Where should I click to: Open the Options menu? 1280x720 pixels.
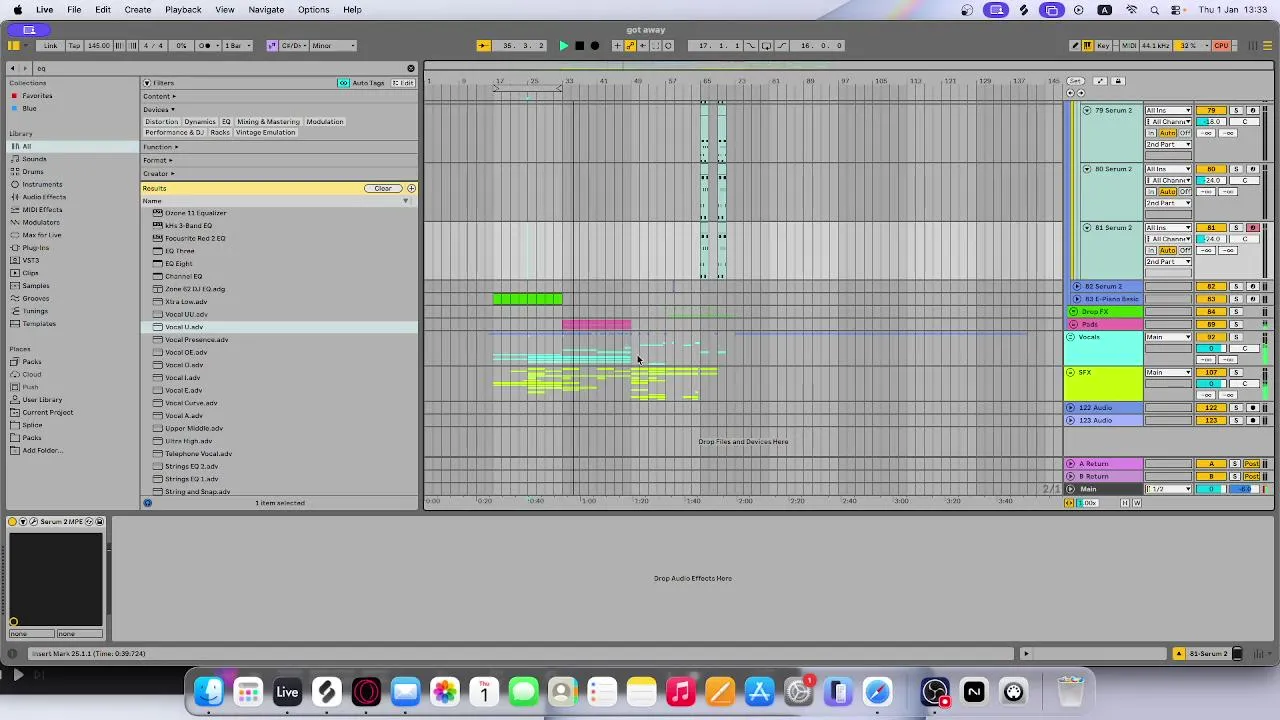313,9
